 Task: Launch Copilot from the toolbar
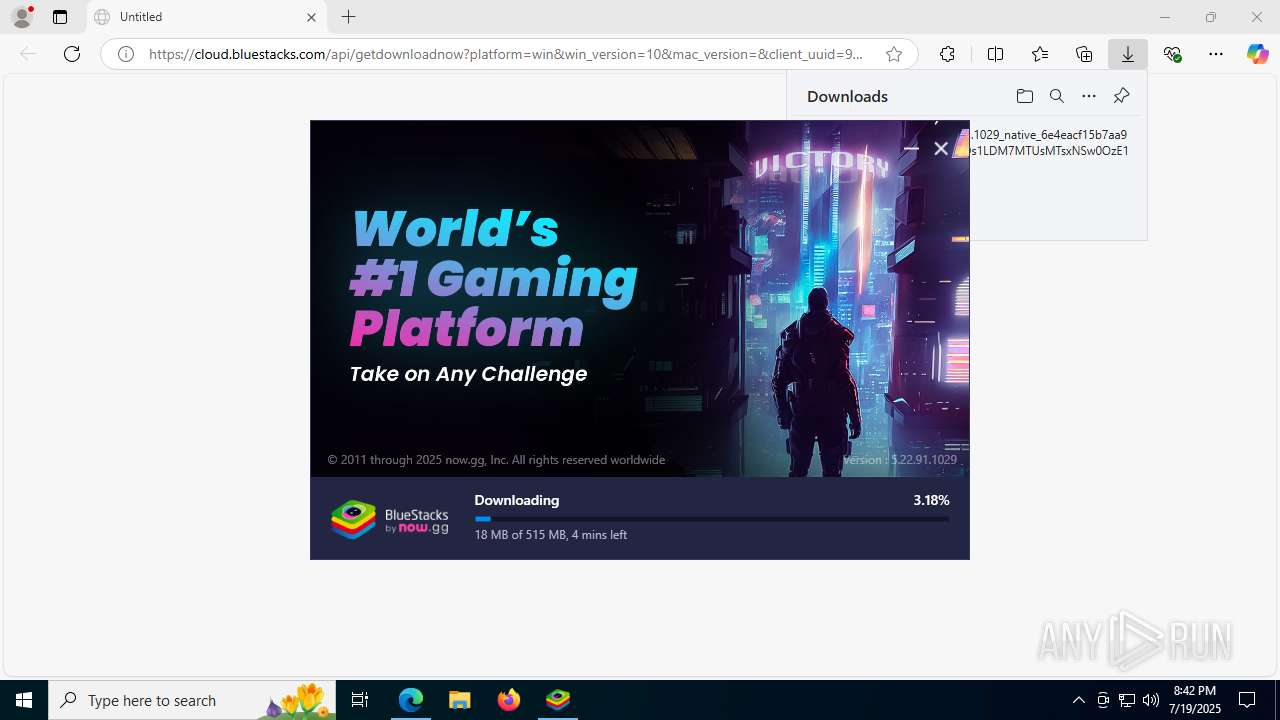tap(1257, 54)
